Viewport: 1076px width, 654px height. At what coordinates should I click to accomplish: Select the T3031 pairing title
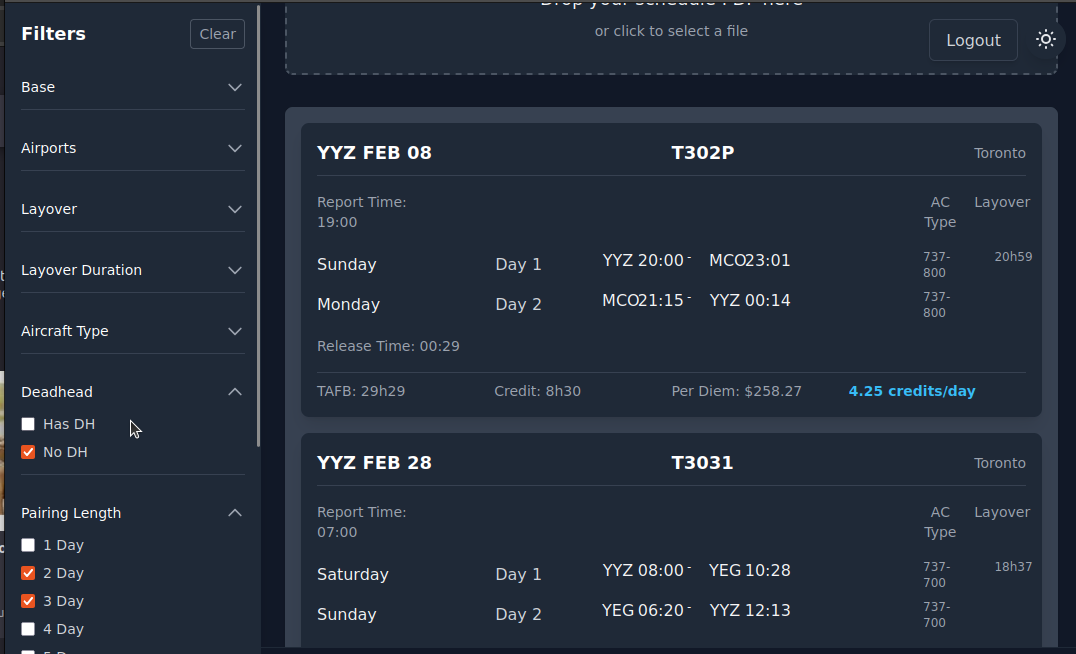click(x=702, y=463)
